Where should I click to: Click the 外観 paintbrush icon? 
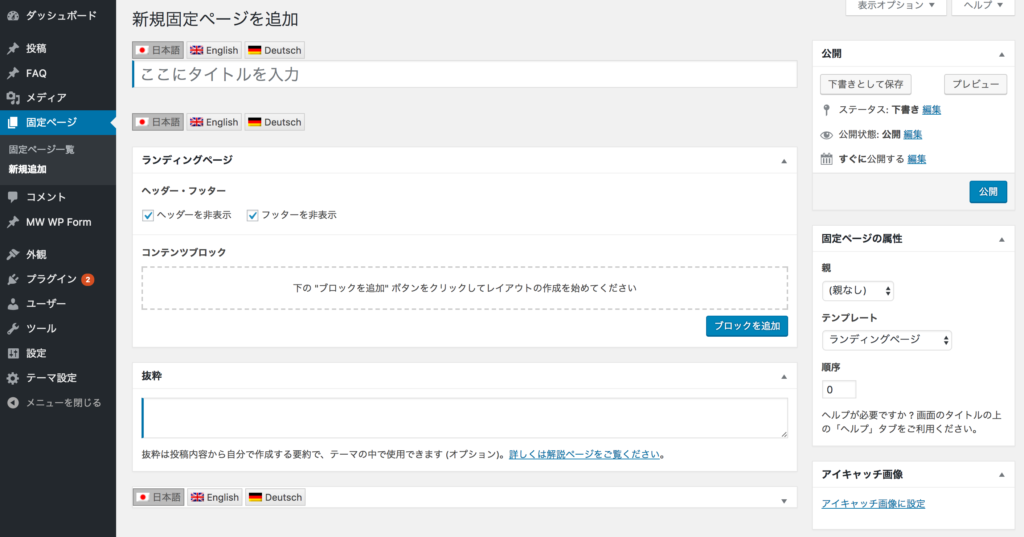pyautogui.click(x=13, y=254)
